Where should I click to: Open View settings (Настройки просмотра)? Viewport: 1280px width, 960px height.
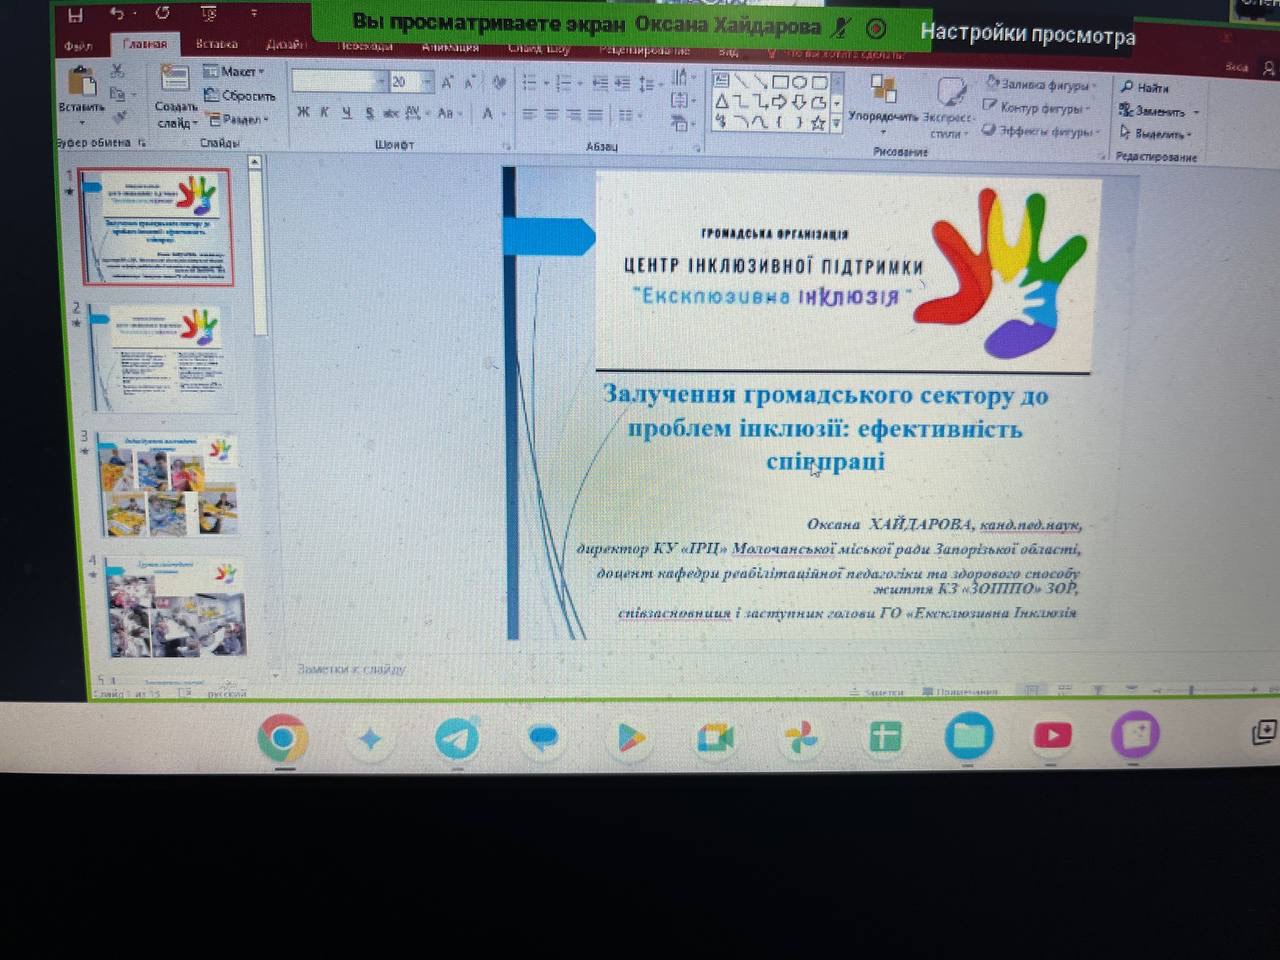(x=1027, y=35)
